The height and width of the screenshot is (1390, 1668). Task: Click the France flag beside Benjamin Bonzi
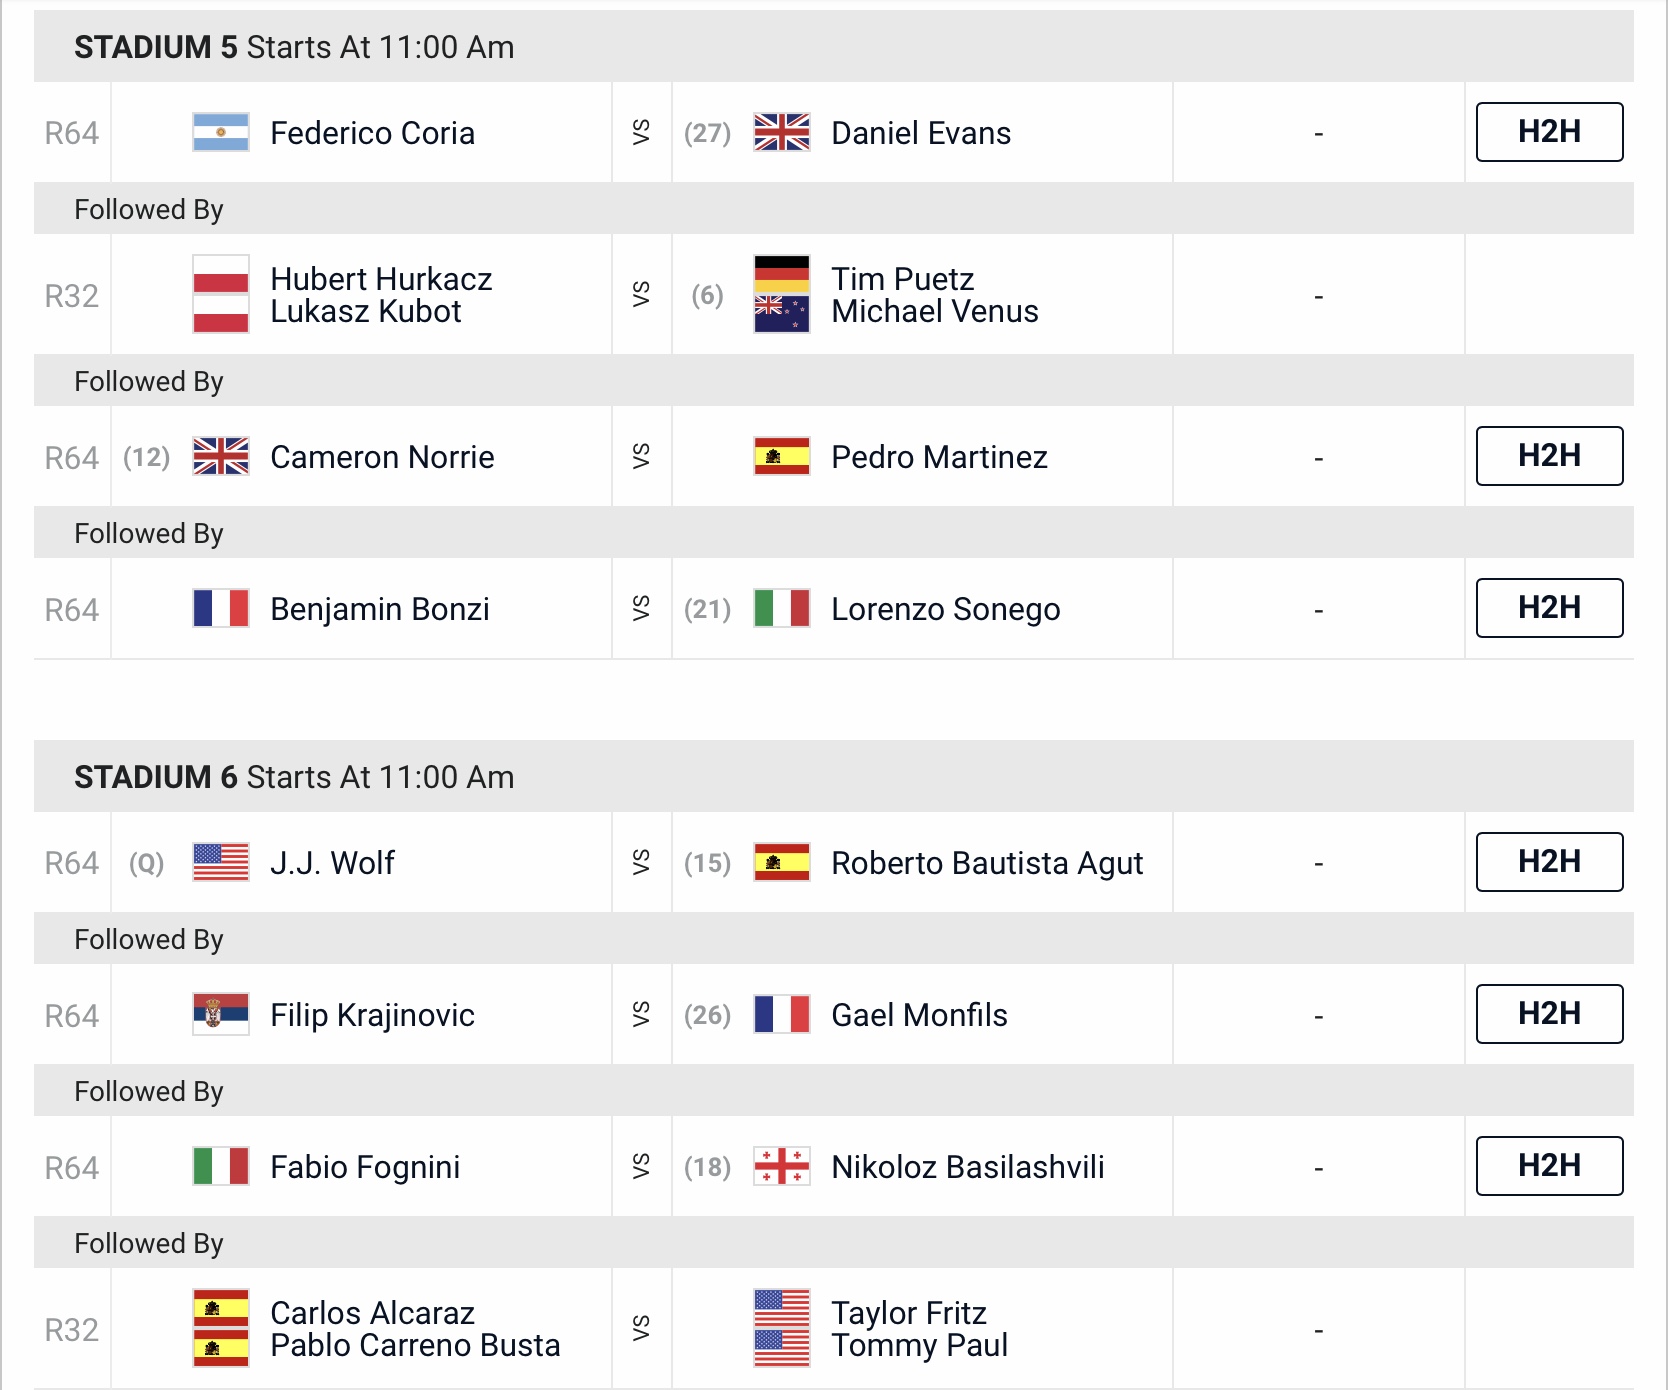tap(221, 608)
